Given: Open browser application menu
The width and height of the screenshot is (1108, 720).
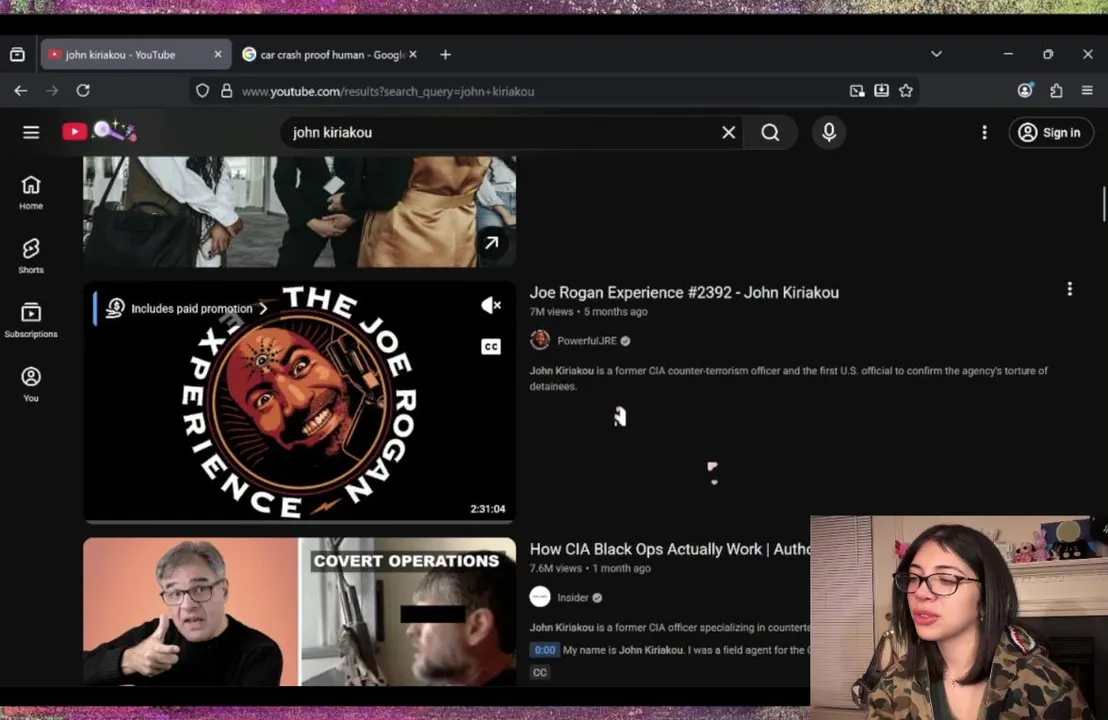Looking at the screenshot, I should tap(1088, 90).
